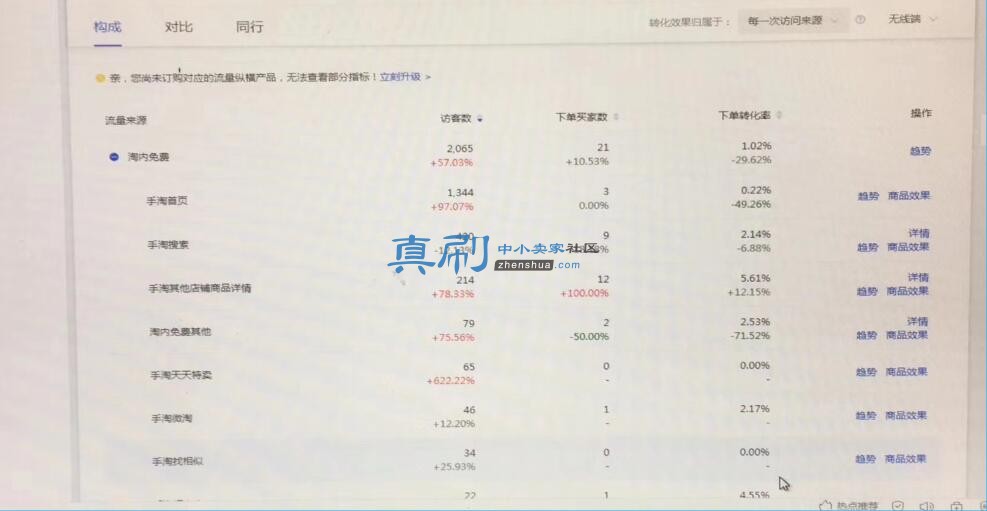Image resolution: width=987 pixels, height=511 pixels.
Task: Click the shield security icon
Action: [x=898, y=505]
